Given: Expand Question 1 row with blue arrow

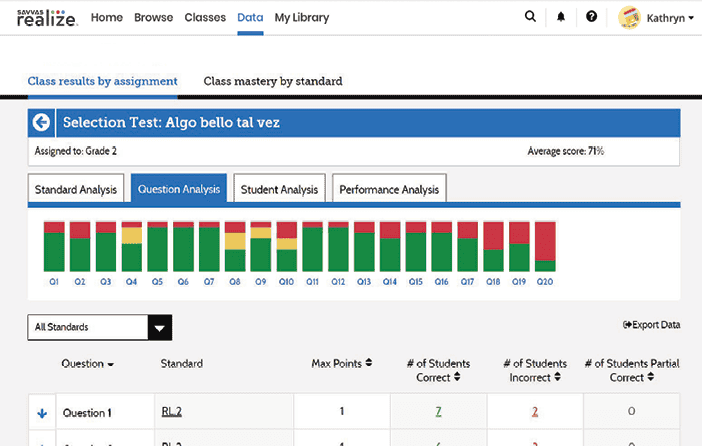Looking at the screenshot, I should point(41,412).
